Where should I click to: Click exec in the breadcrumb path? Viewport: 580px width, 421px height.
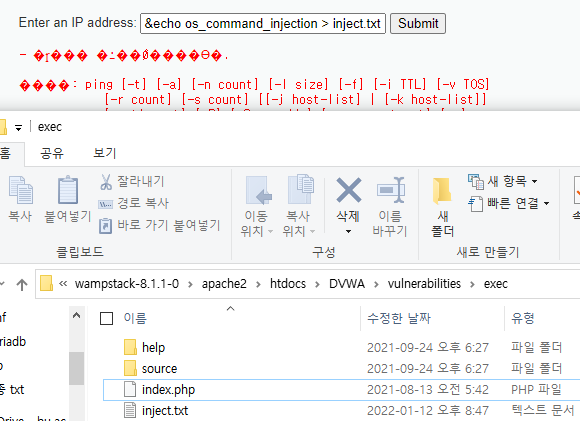pos(496,284)
